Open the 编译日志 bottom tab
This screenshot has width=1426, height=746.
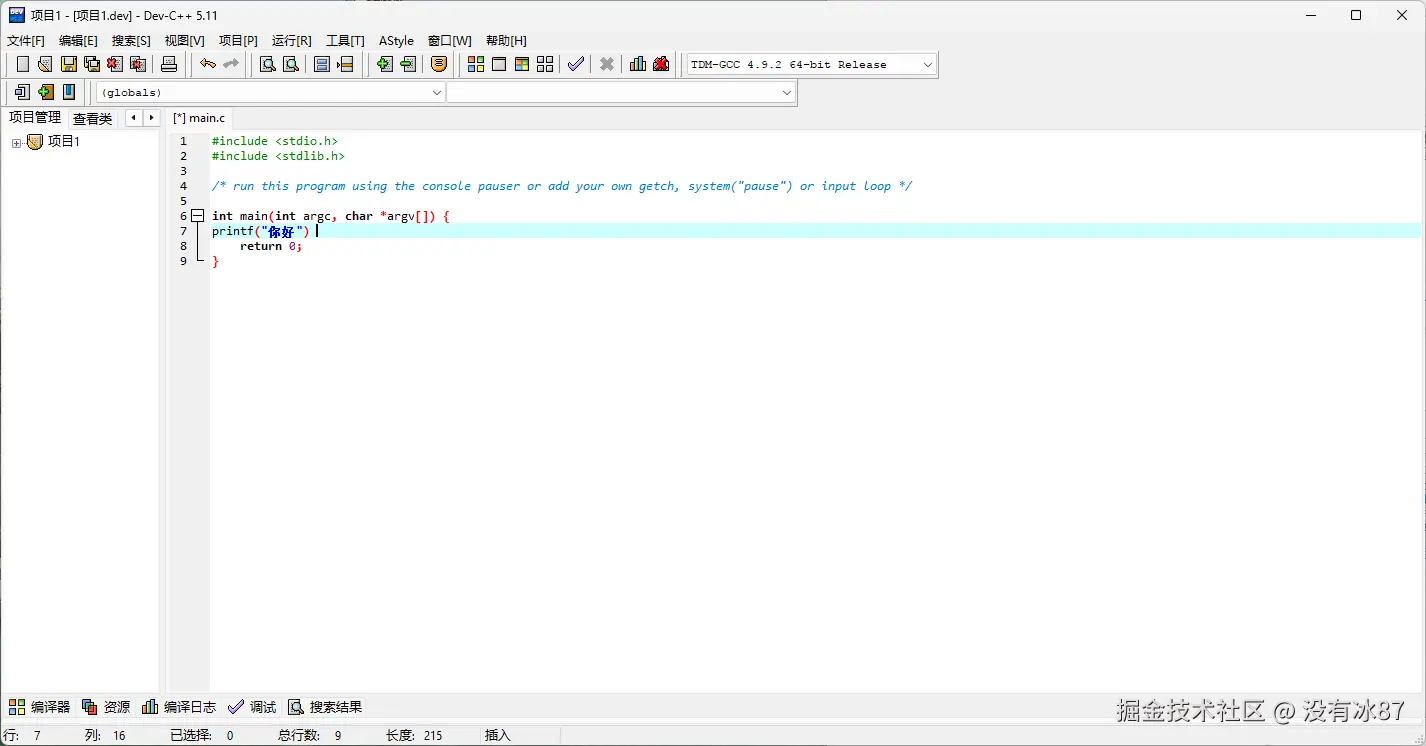(179, 707)
